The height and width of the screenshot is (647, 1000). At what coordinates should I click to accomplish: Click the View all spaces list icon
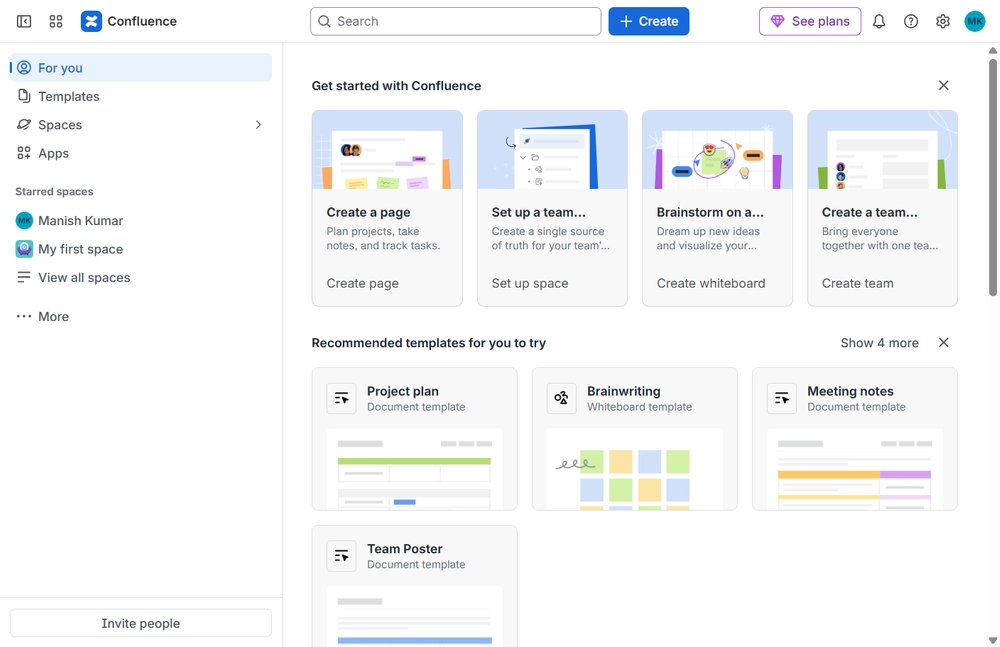pos(24,277)
